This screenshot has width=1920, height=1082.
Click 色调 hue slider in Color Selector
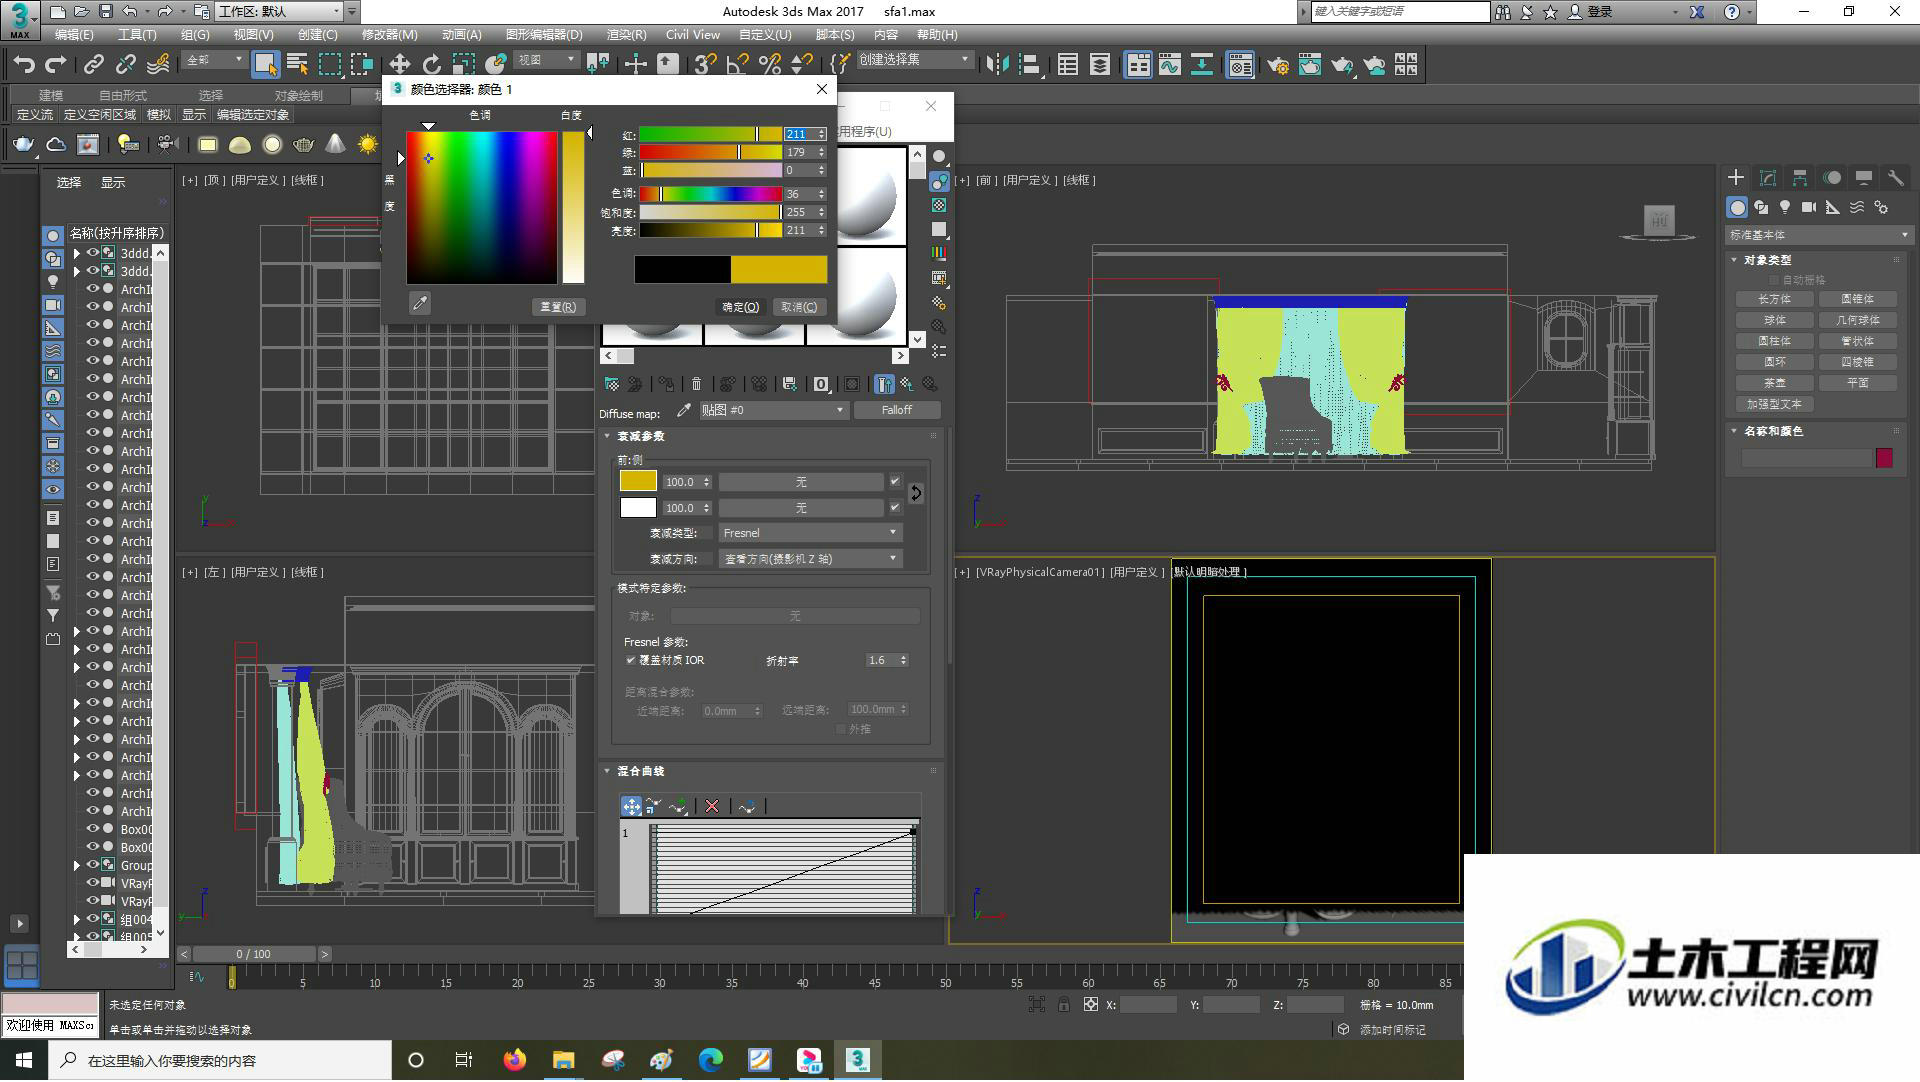(x=710, y=194)
